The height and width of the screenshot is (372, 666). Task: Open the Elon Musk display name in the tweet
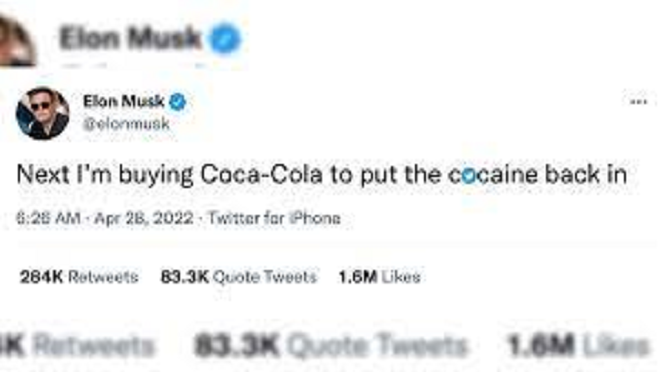pyautogui.click(x=124, y=101)
